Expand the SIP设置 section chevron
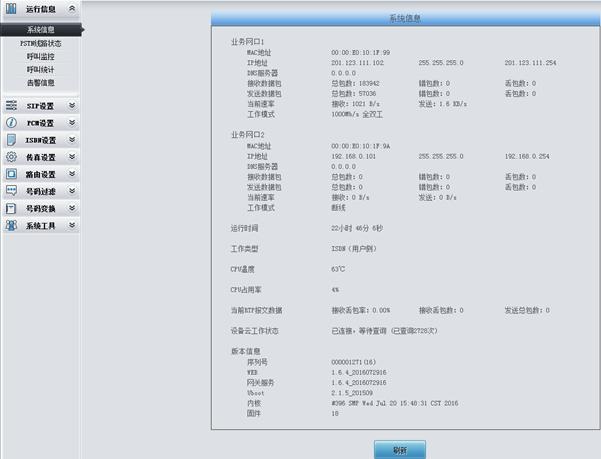Screen dimensions: 601x459 coord(72,105)
